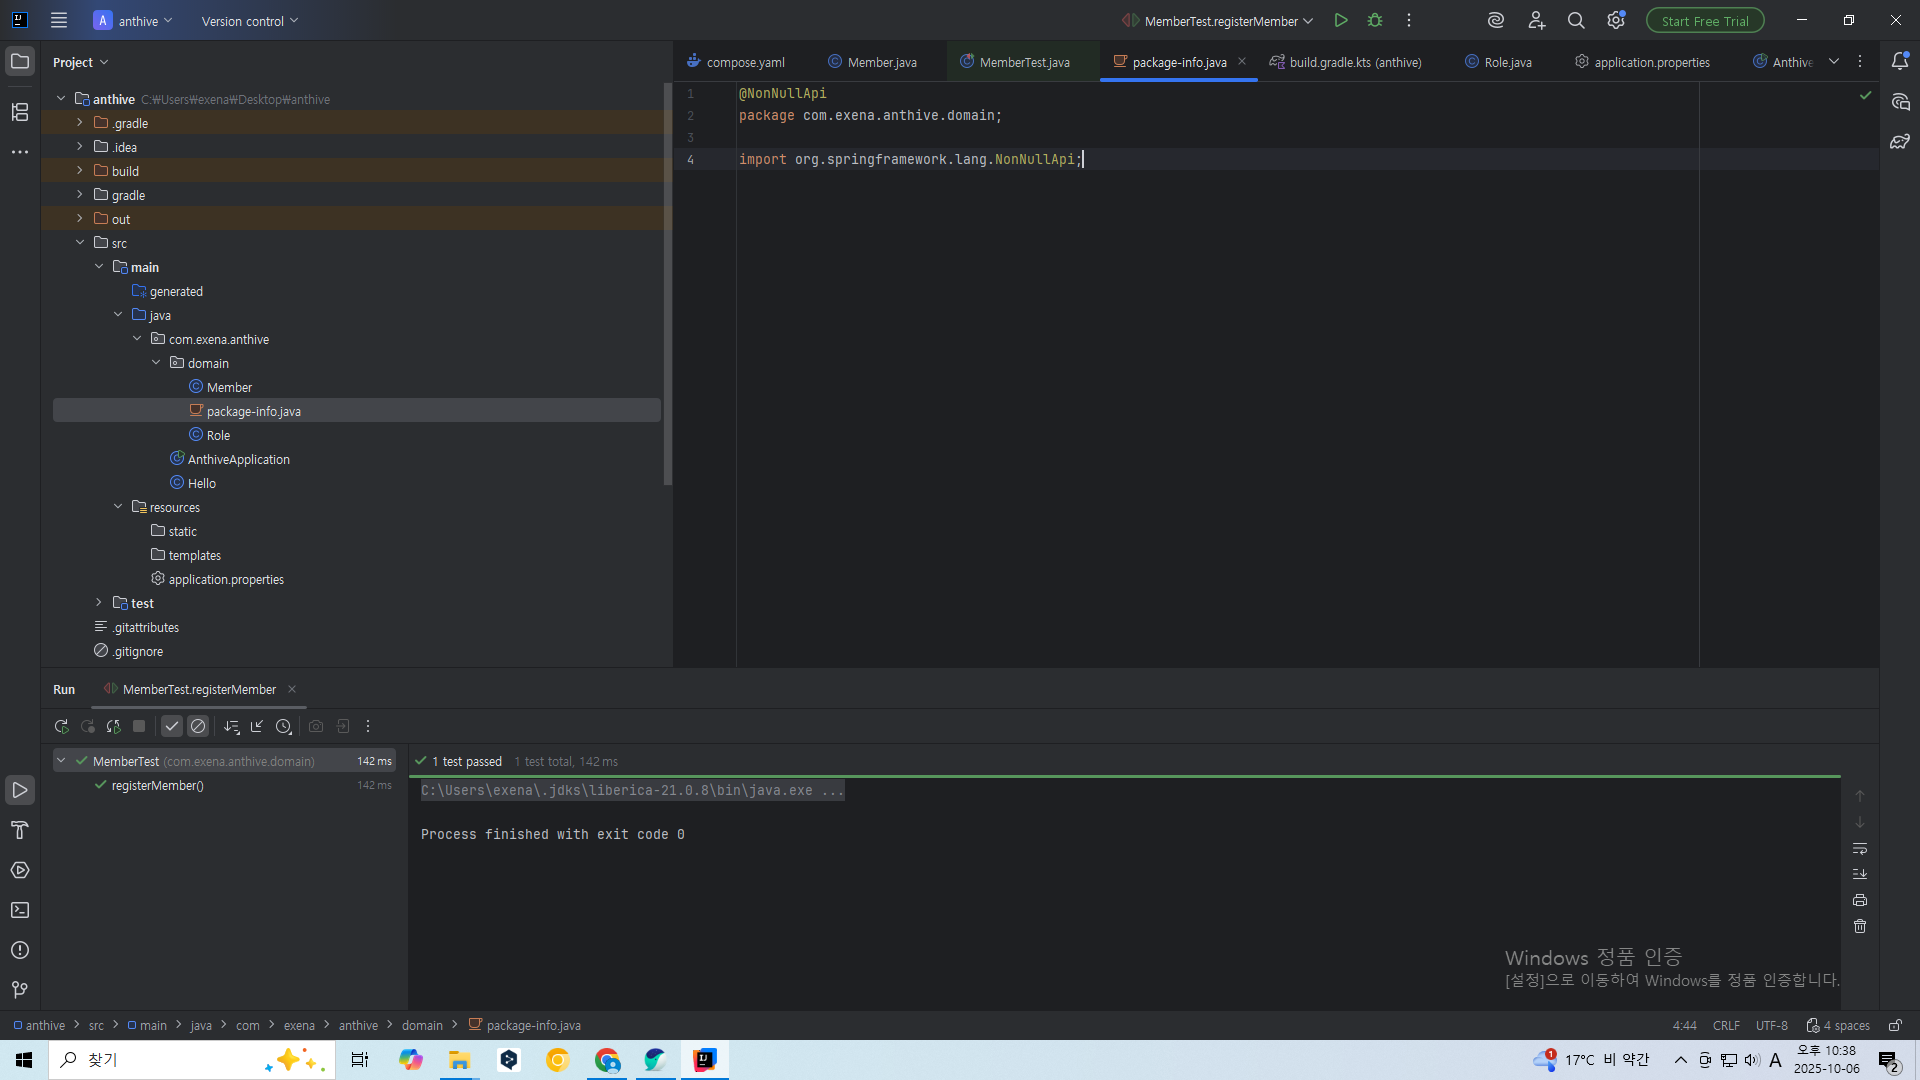Open Search Everywhere magnifier icon

point(1576,21)
